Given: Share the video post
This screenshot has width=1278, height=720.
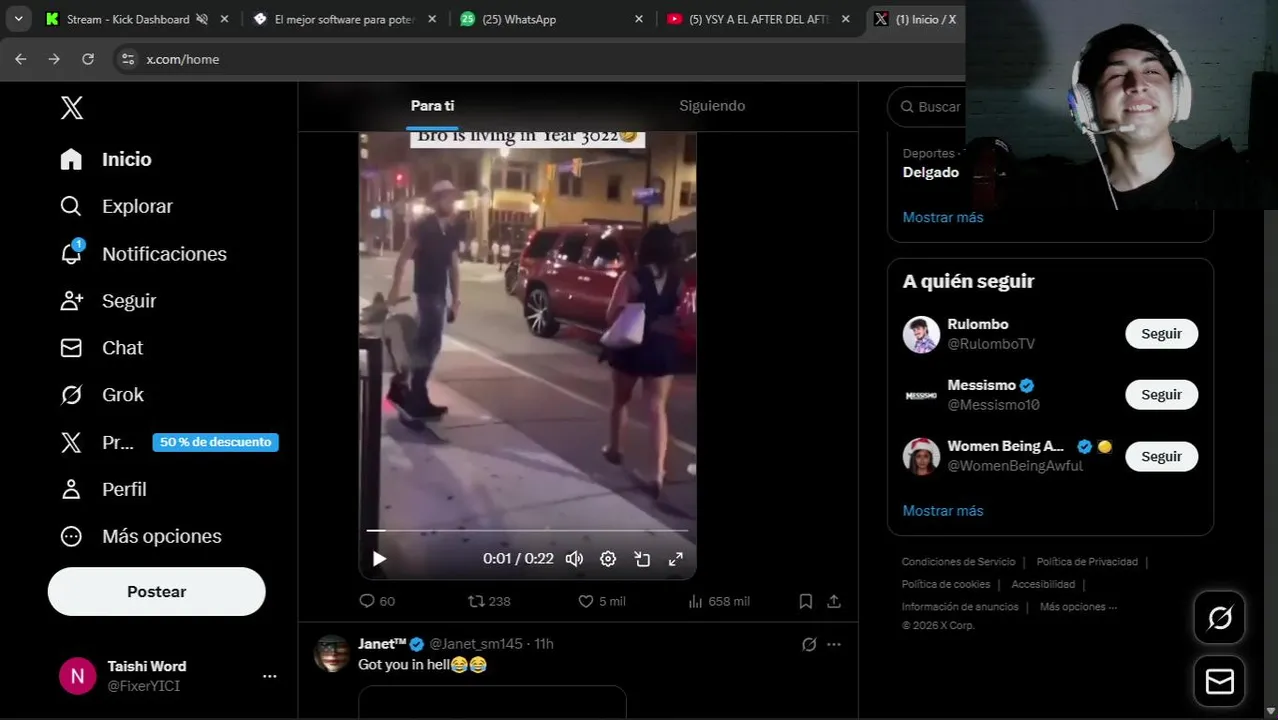Looking at the screenshot, I should point(834,601).
